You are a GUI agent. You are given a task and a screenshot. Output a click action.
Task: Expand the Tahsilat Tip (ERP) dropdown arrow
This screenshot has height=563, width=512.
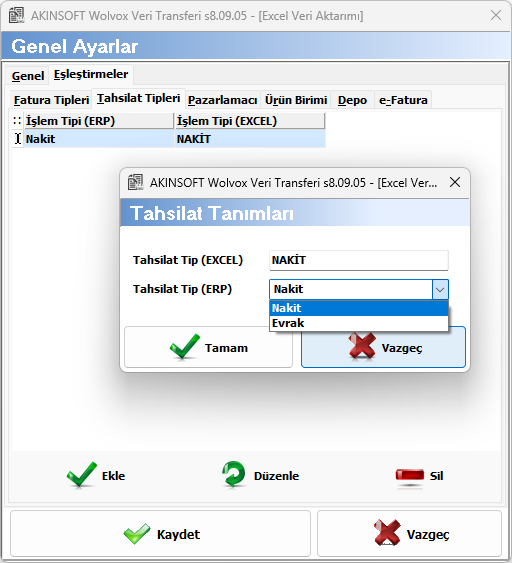(440, 289)
